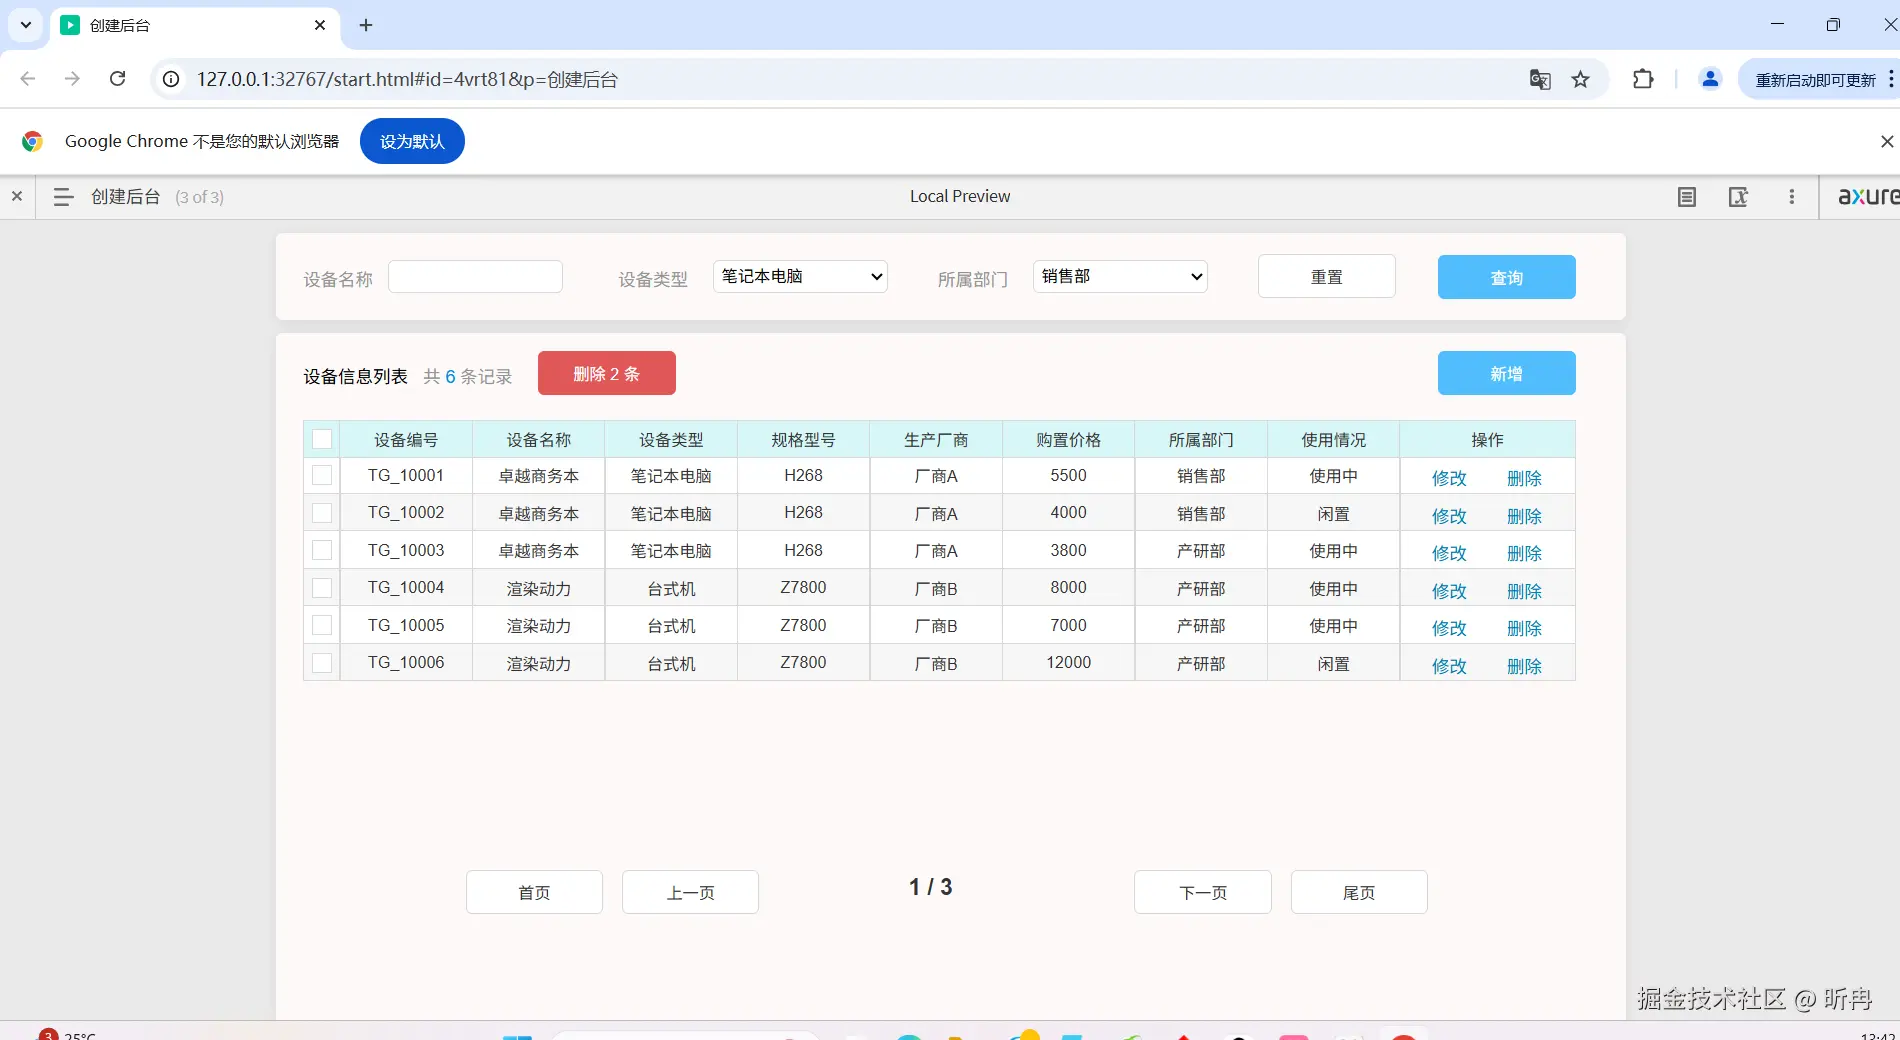Click 修改 for device TG_10001

coord(1449,478)
